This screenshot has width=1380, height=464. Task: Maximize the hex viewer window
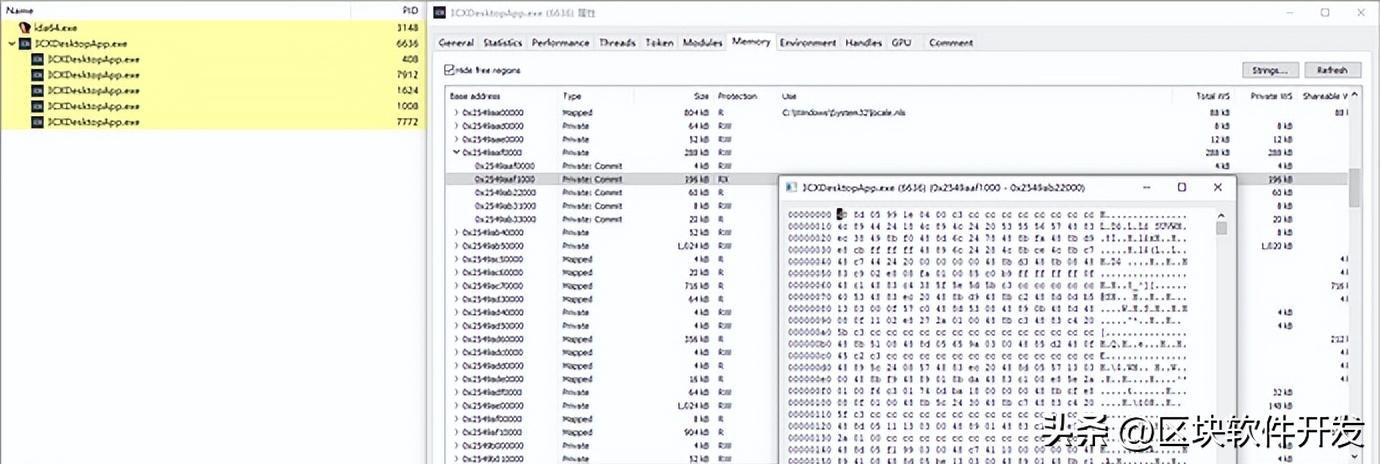coord(1181,187)
